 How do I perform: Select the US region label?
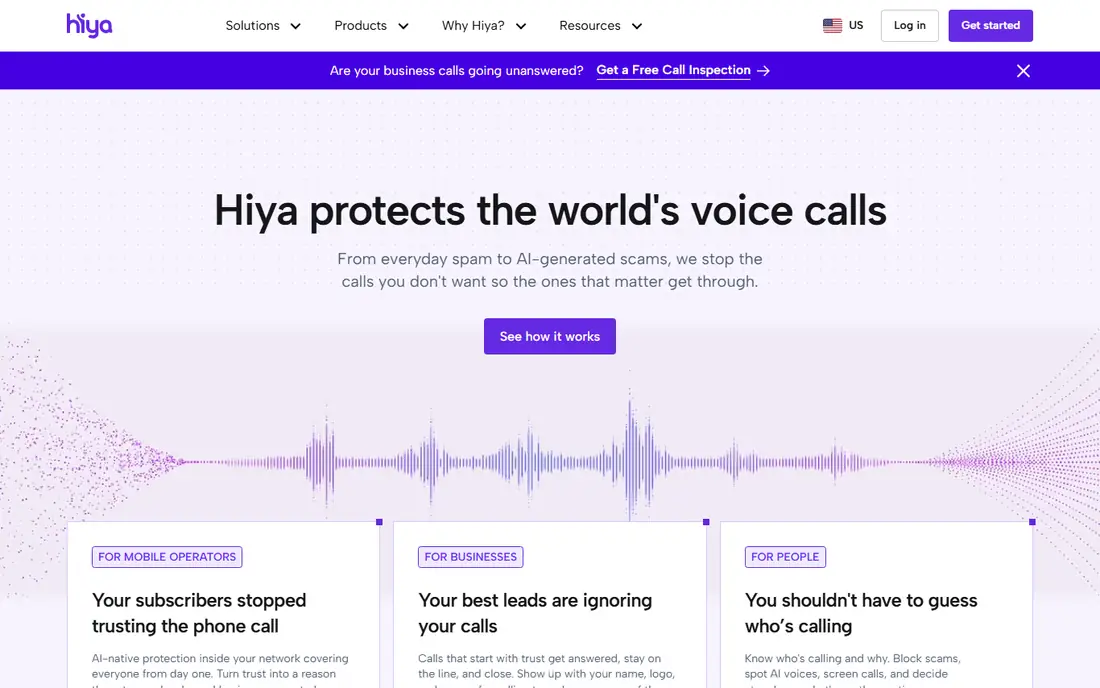point(856,25)
